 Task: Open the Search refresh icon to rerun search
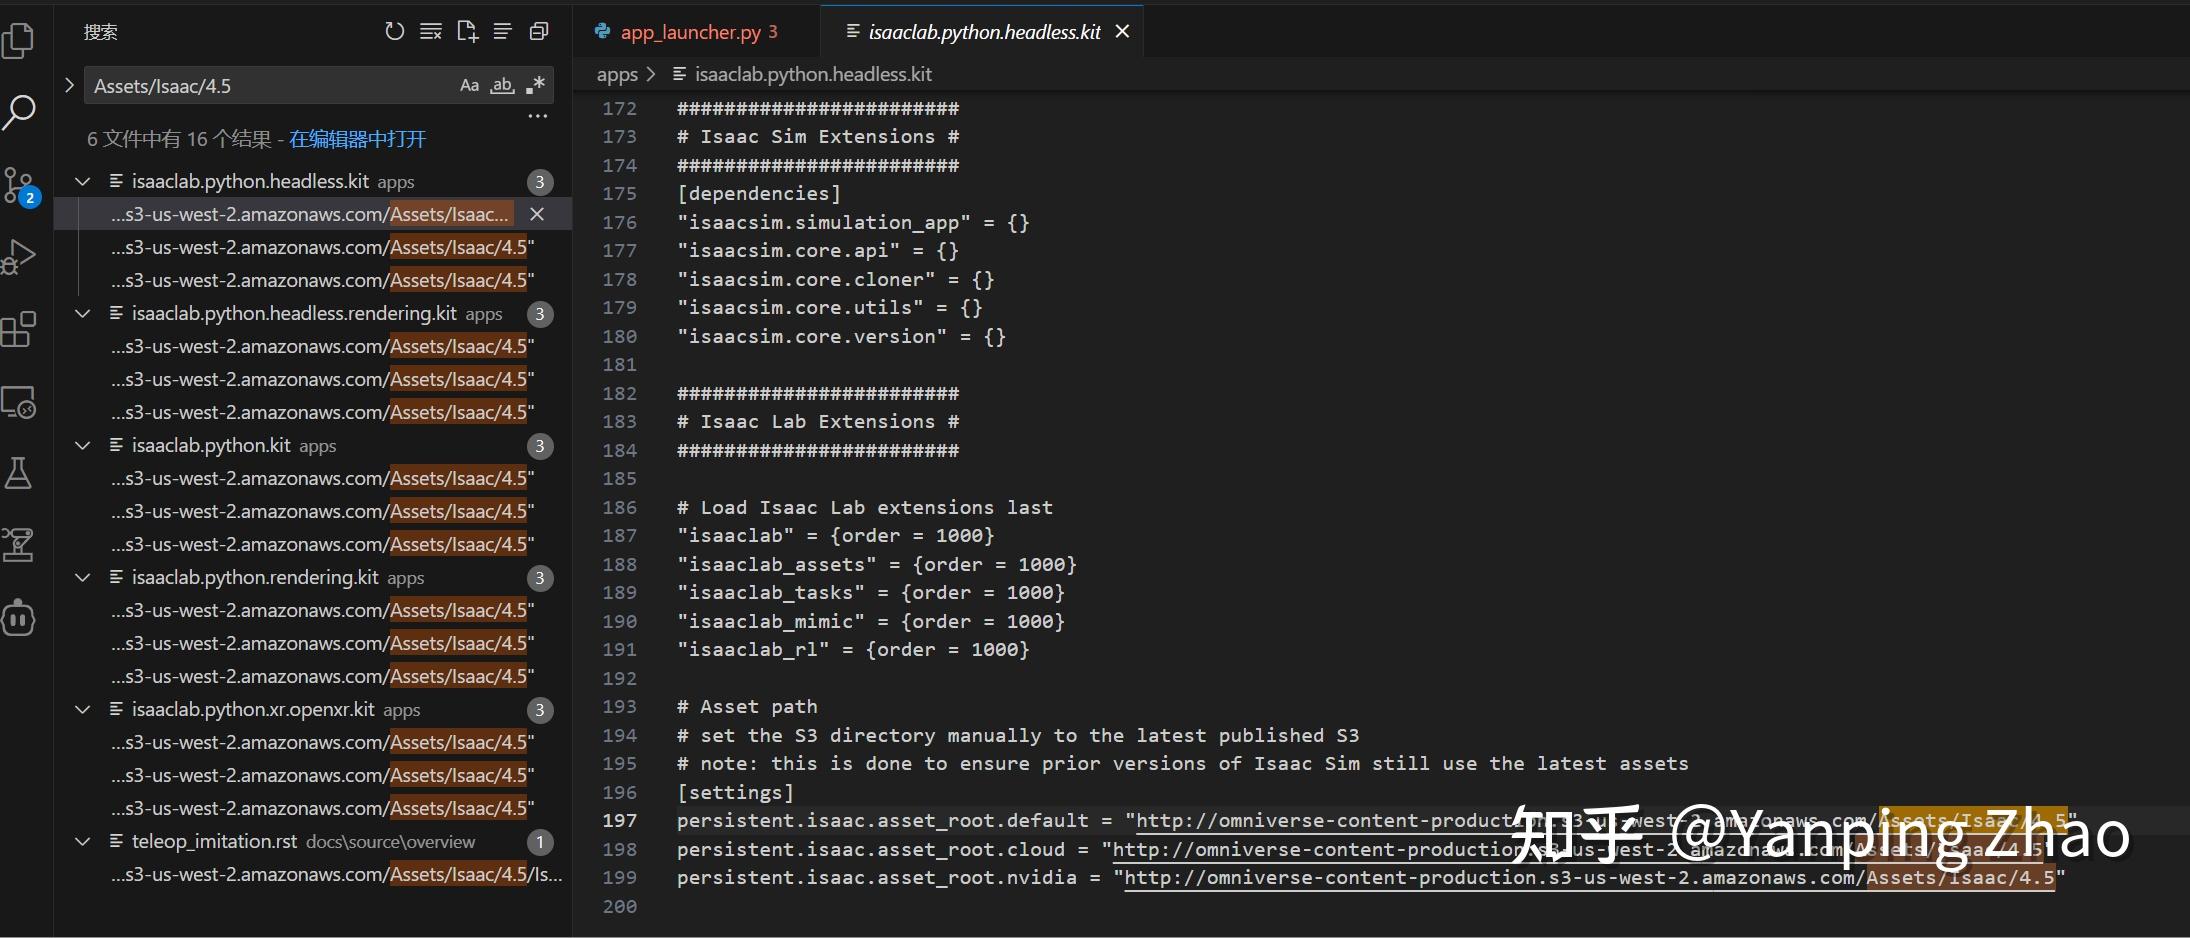[395, 31]
